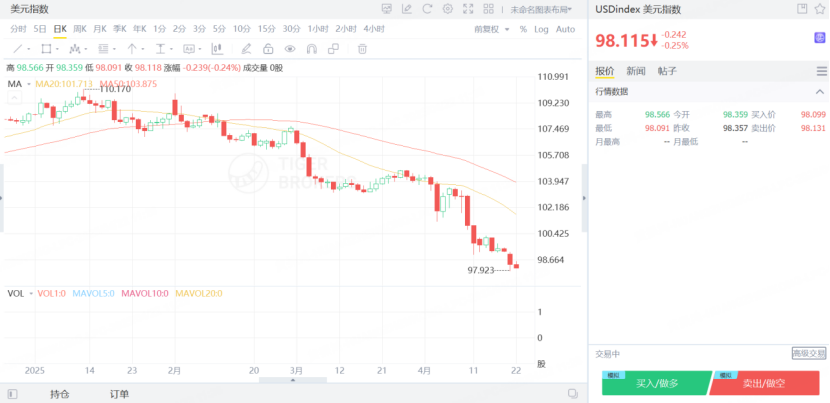Select the 报价 quotes tab

(x=605, y=71)
